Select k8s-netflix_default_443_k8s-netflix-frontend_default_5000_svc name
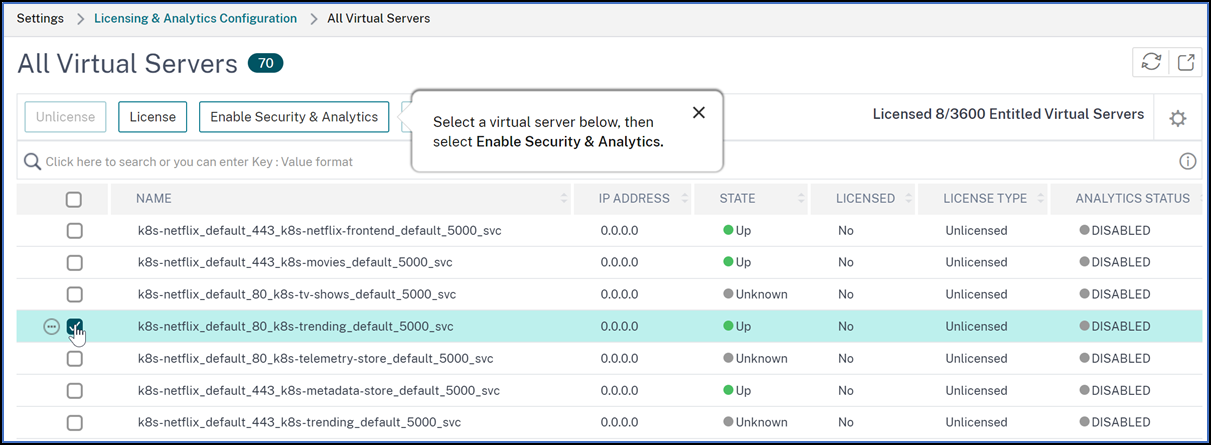 coord(319,231)
